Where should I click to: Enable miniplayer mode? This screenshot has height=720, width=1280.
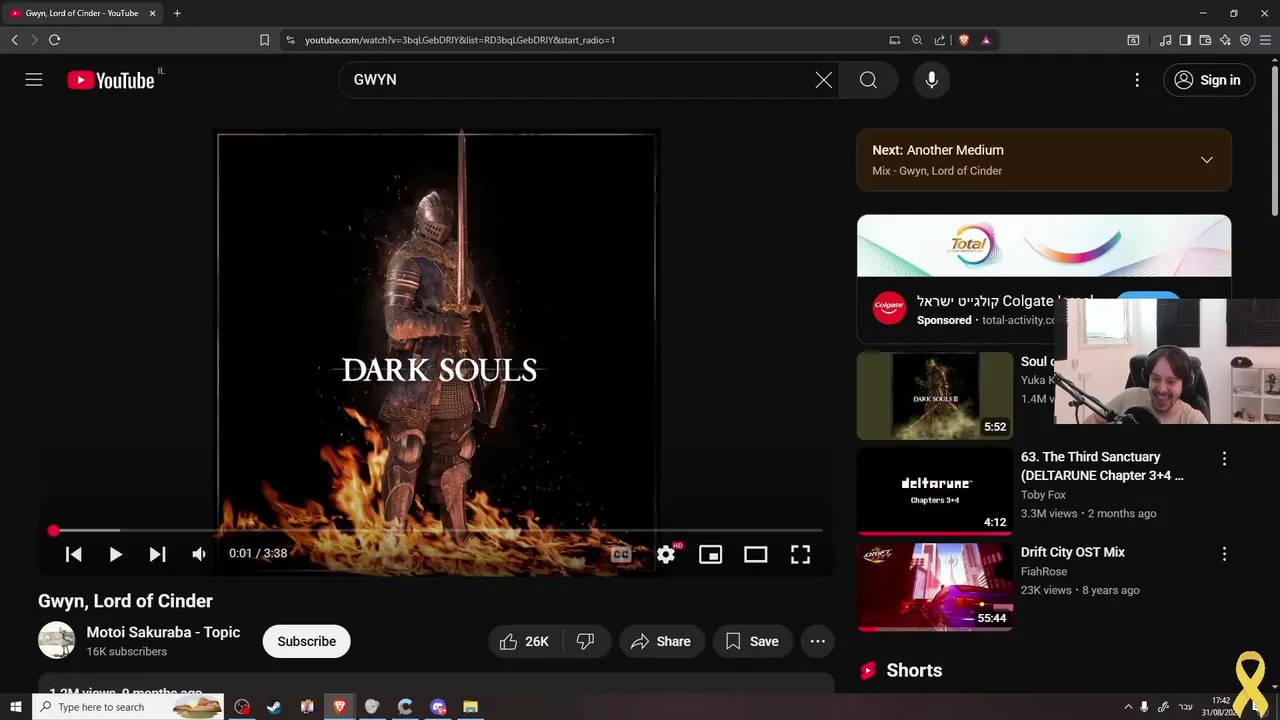pyautogui.click(x=710, y=554)
